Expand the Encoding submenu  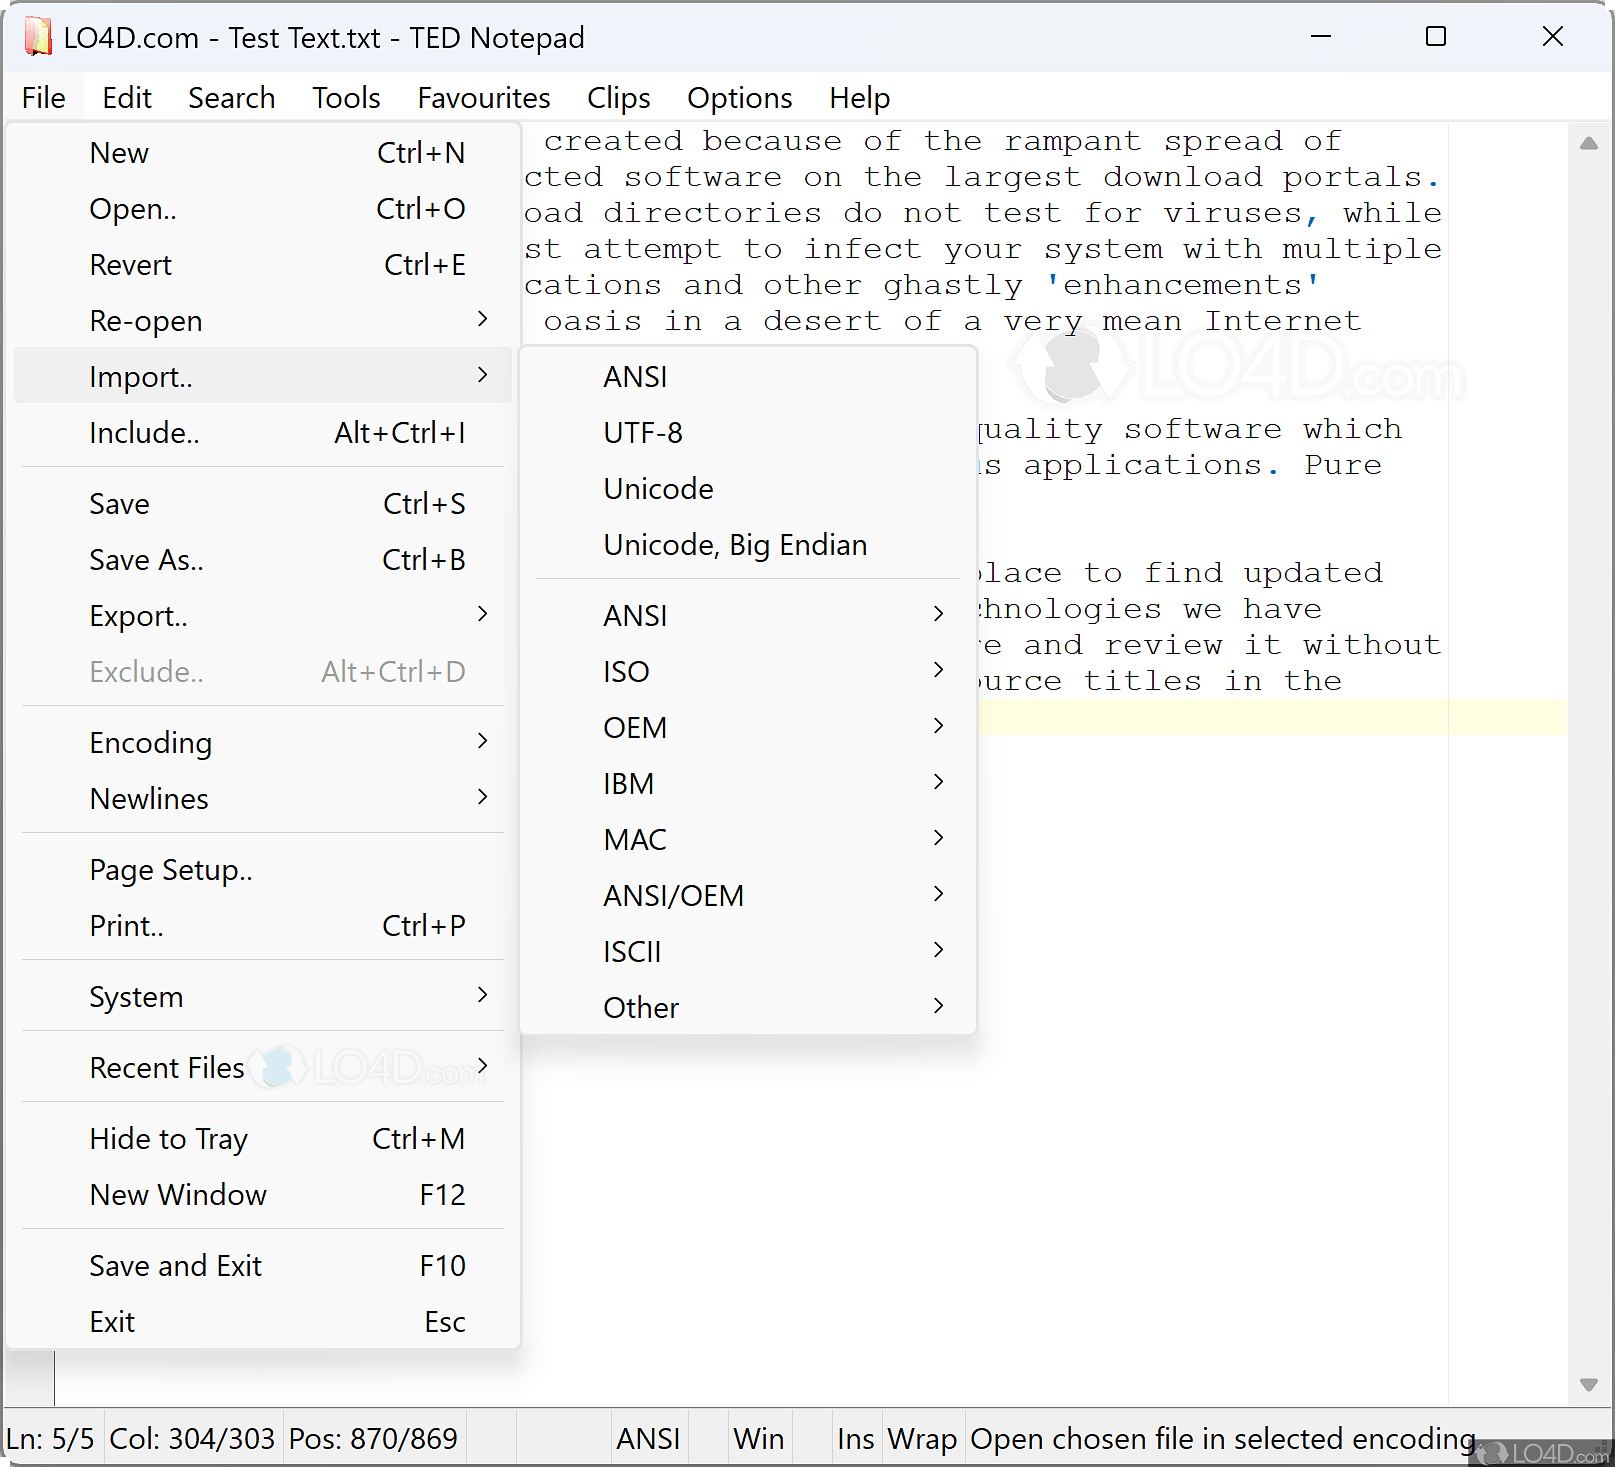[263, 743]
